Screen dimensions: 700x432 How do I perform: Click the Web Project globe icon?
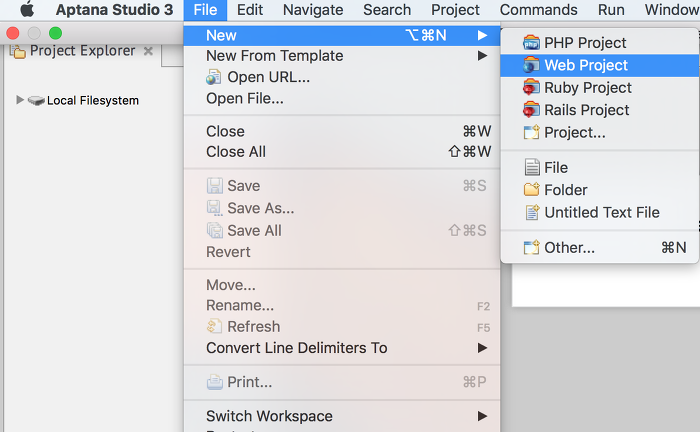pyautogui.click(x=531, y=65)
